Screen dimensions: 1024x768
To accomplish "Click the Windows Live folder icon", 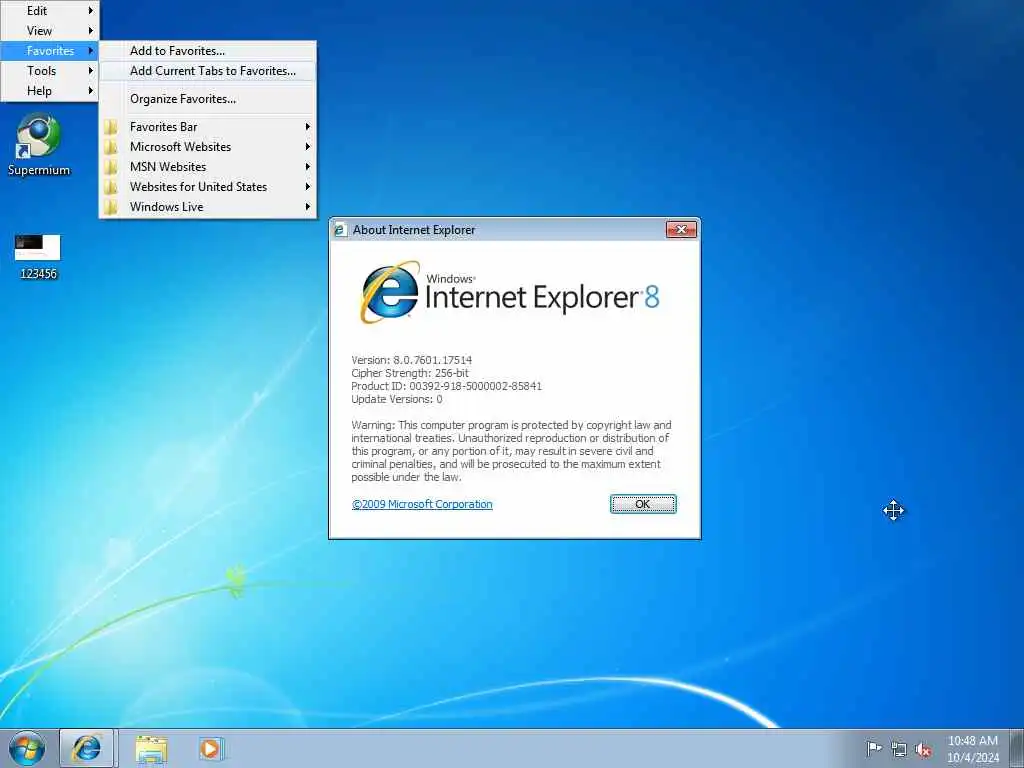I will pyautogui.click(x=111, y=207).
